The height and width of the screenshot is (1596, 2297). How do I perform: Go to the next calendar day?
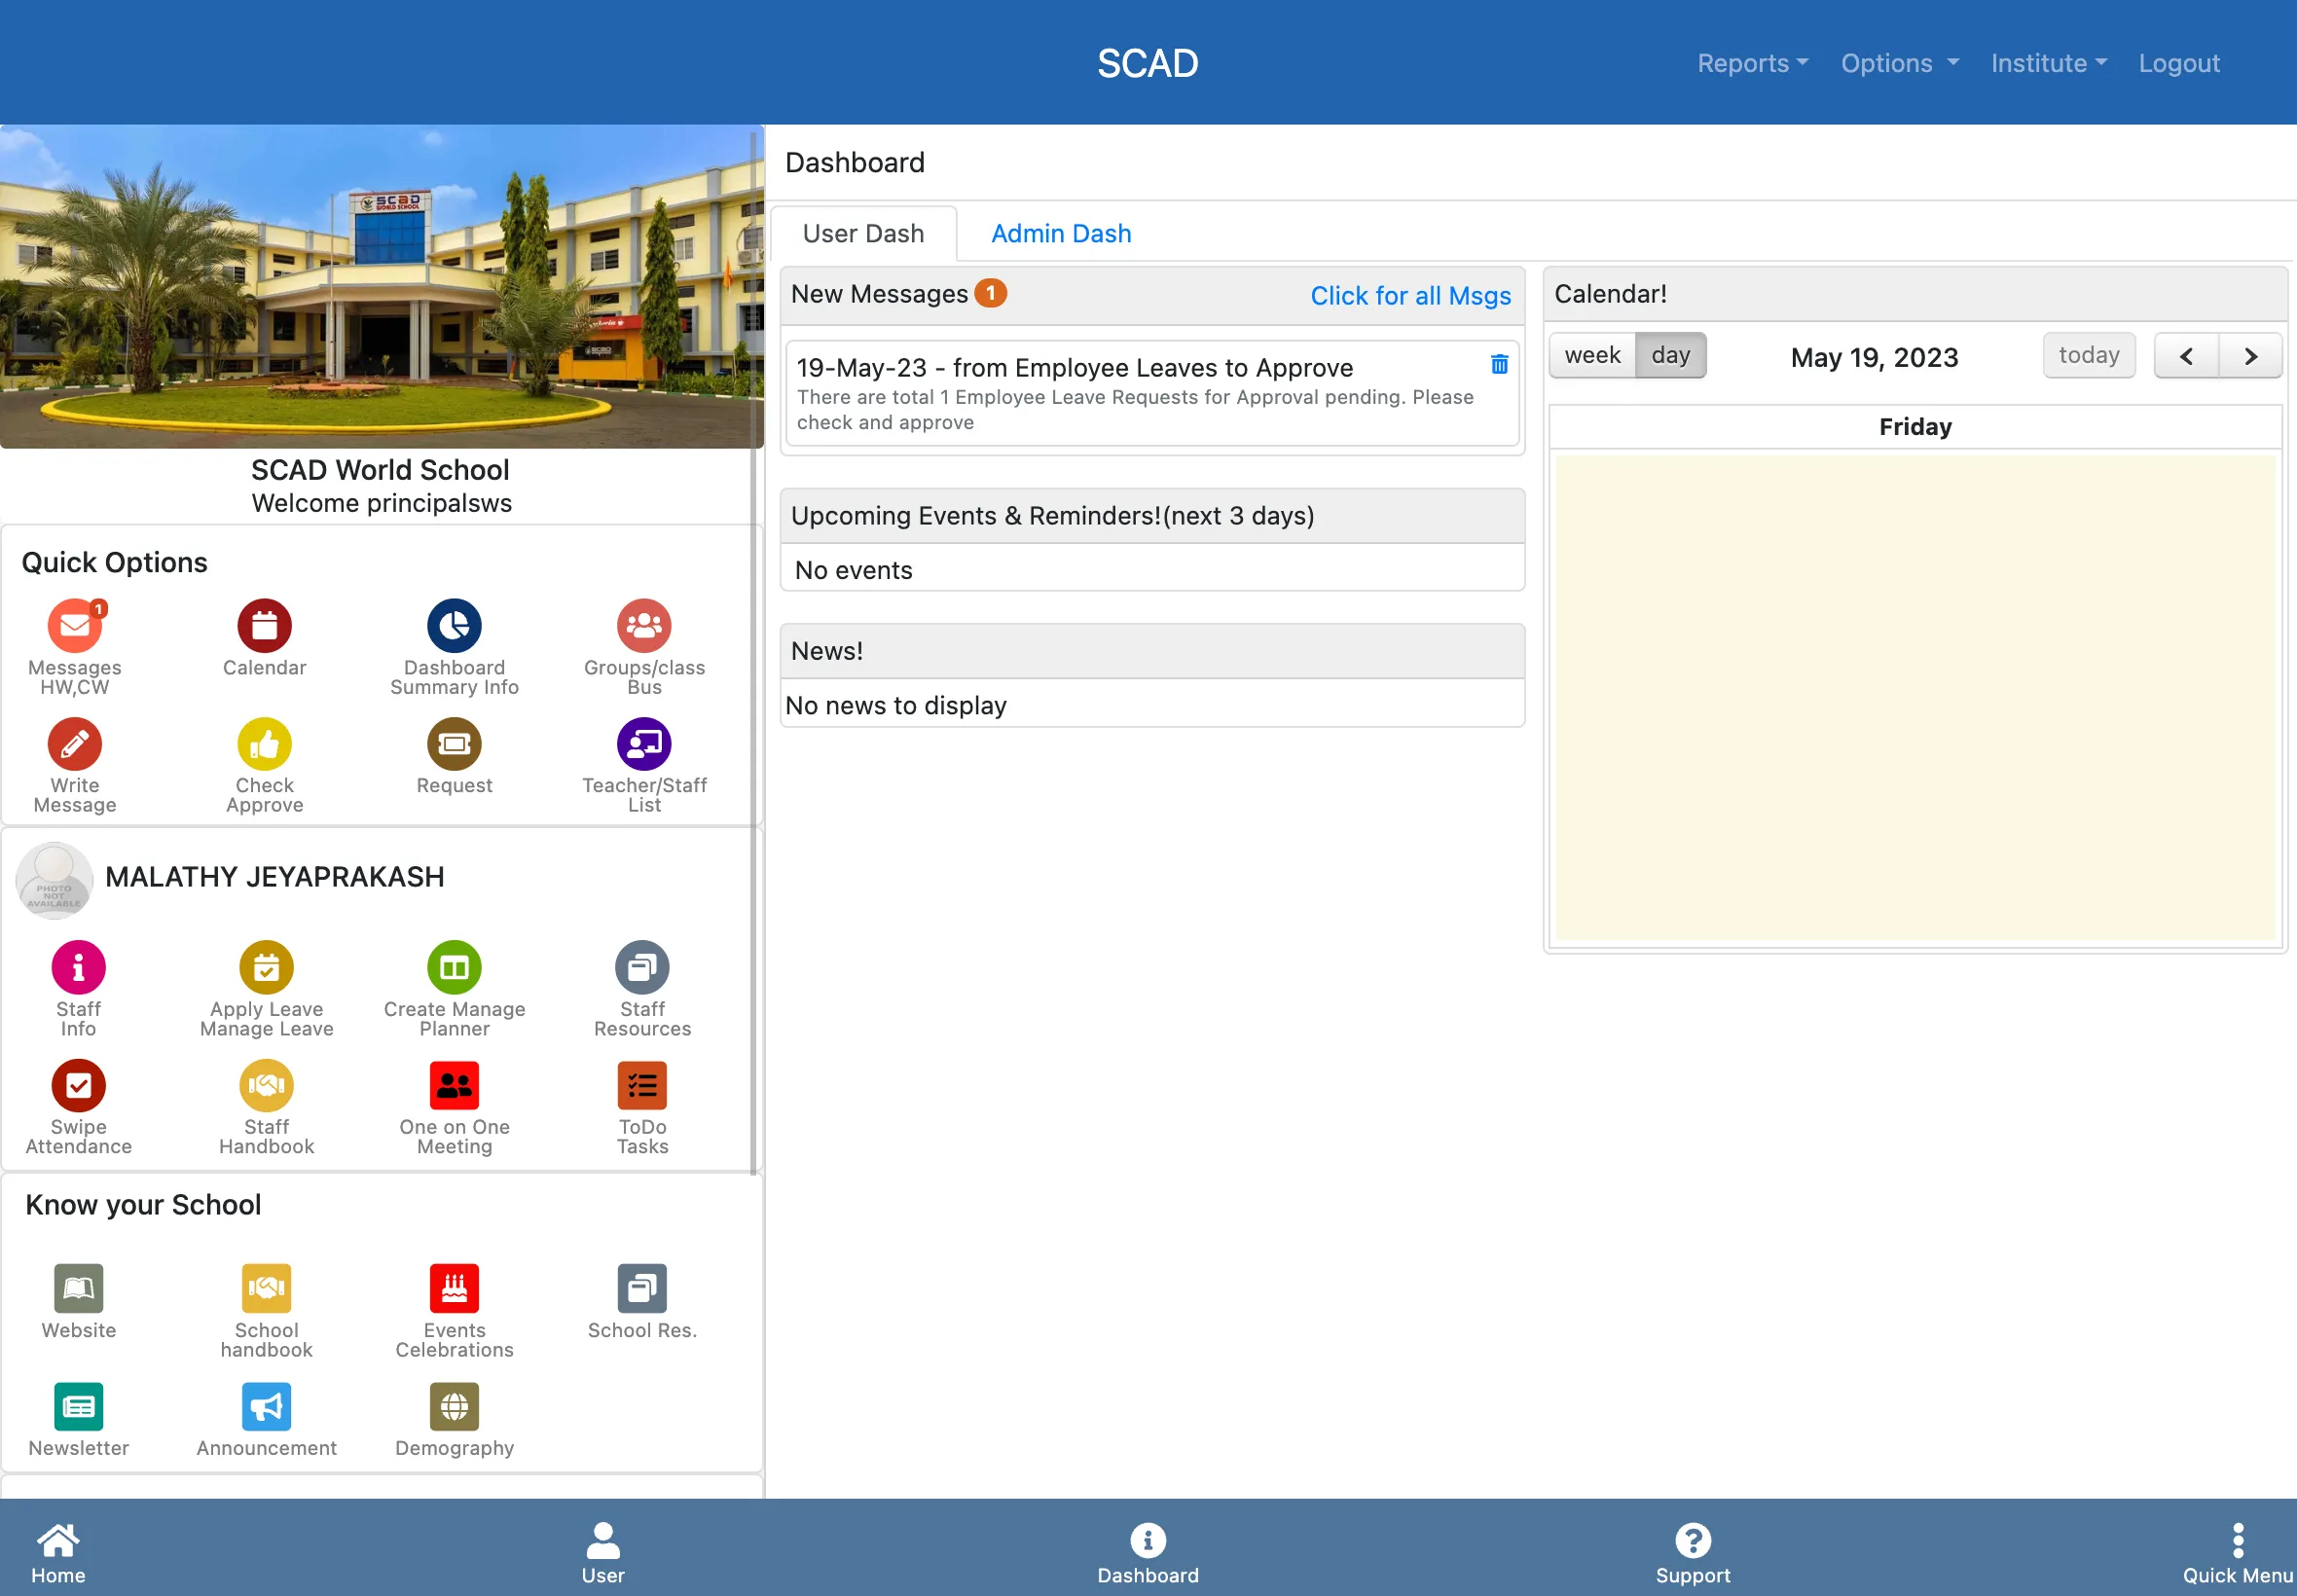pos(2250,356)
